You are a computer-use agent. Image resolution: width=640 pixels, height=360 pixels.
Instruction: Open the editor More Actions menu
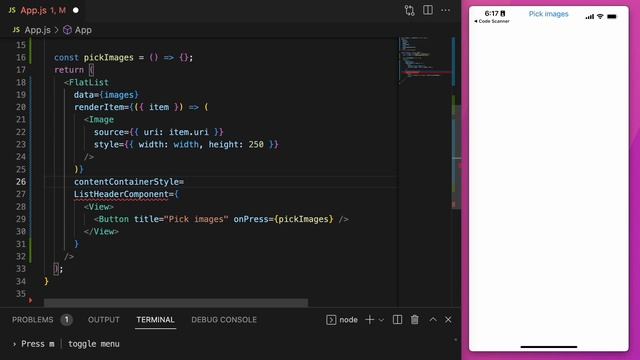[445, 10]
